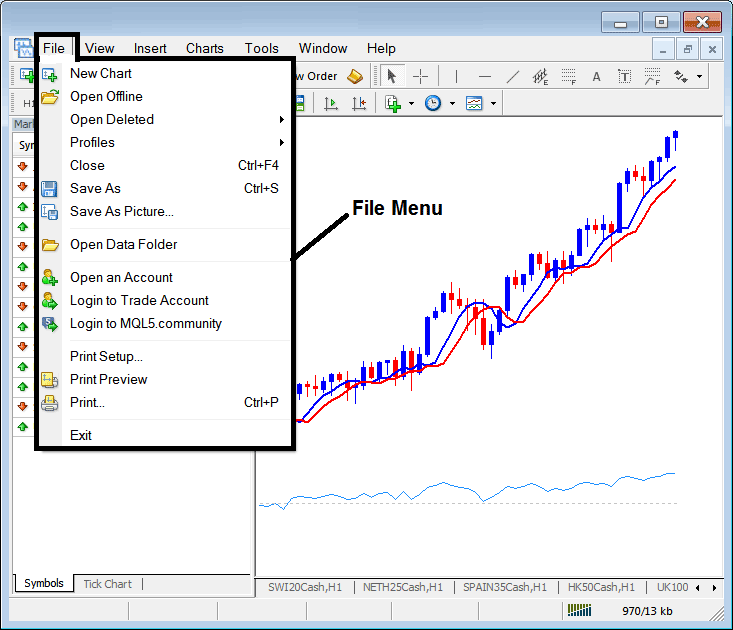
Task: Choose Open Offline in the File menu
Action: pyautogui.click(x=166, y=96)
